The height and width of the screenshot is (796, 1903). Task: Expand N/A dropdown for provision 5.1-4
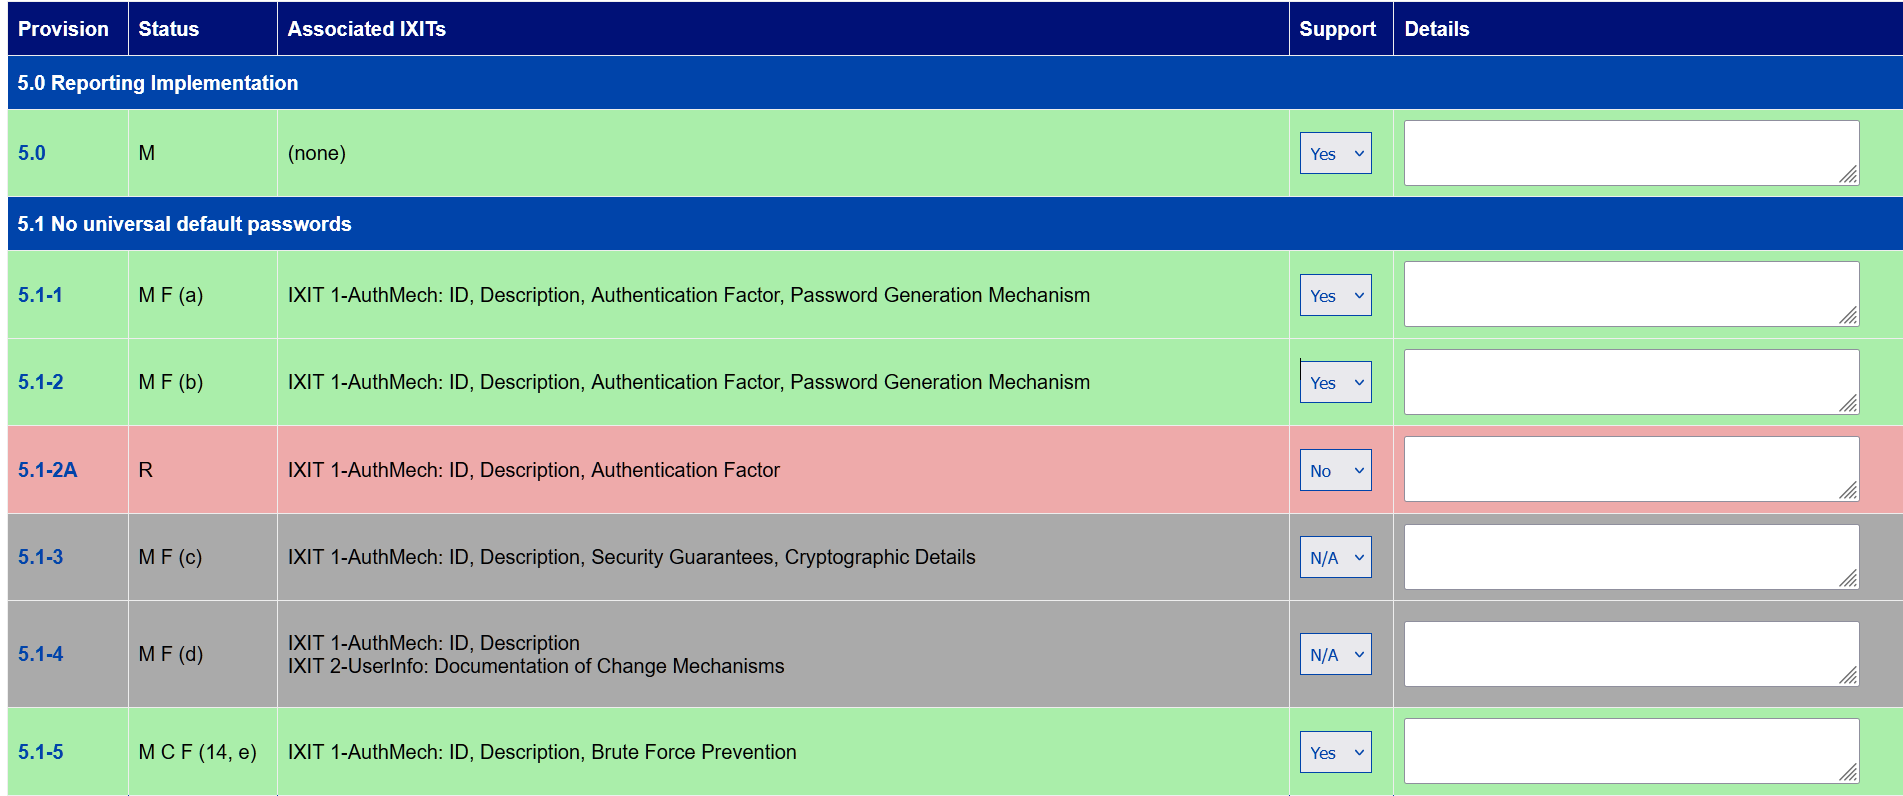coord(1335,654)
